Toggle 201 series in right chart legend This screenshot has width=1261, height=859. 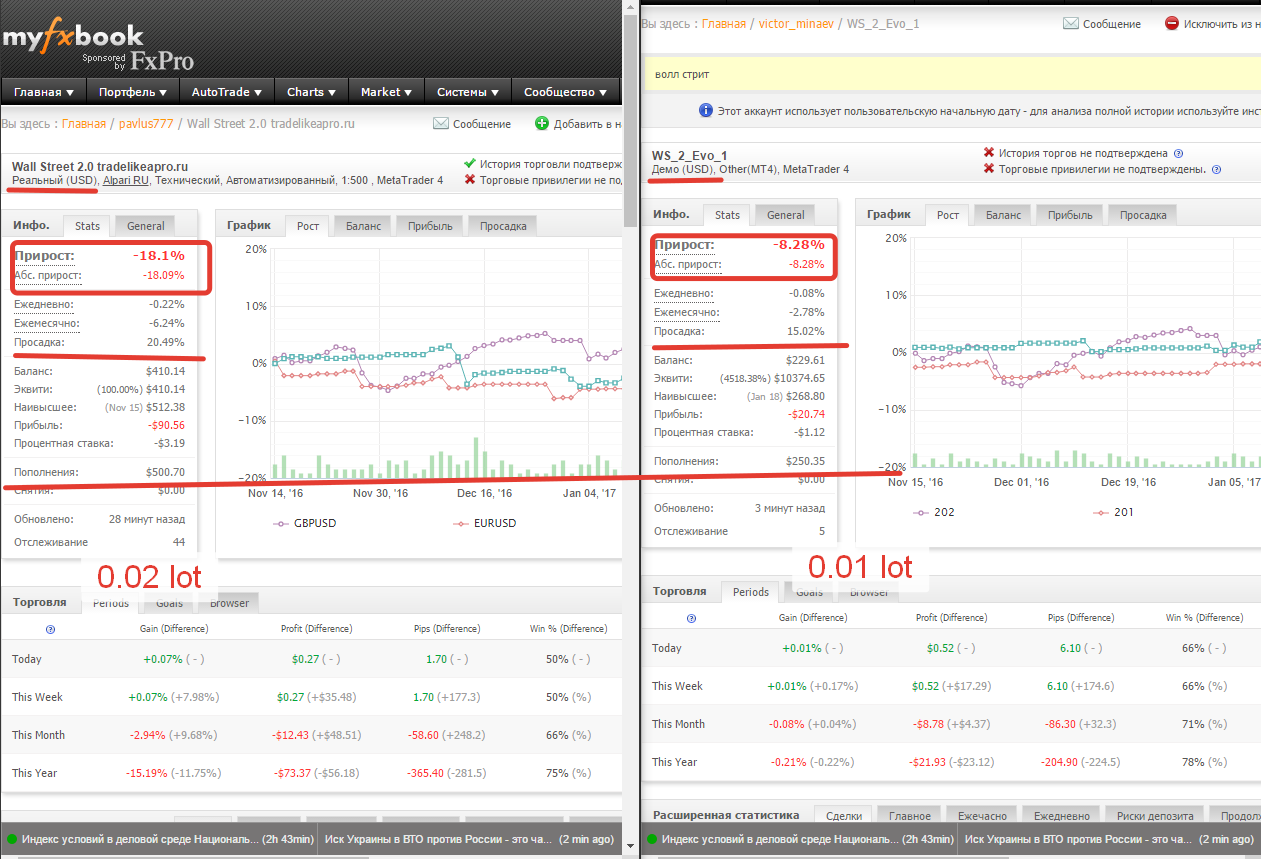pos(1114,512)
